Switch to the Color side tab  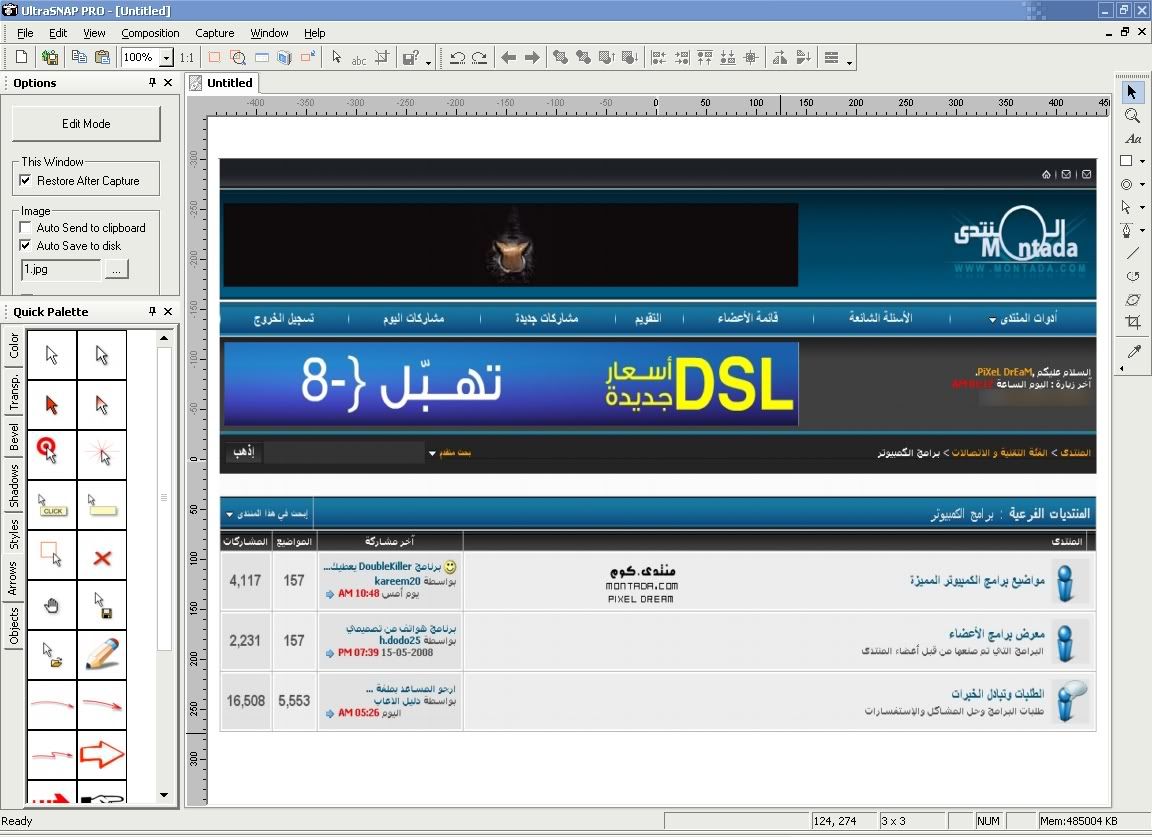click(x=13, y=345)
